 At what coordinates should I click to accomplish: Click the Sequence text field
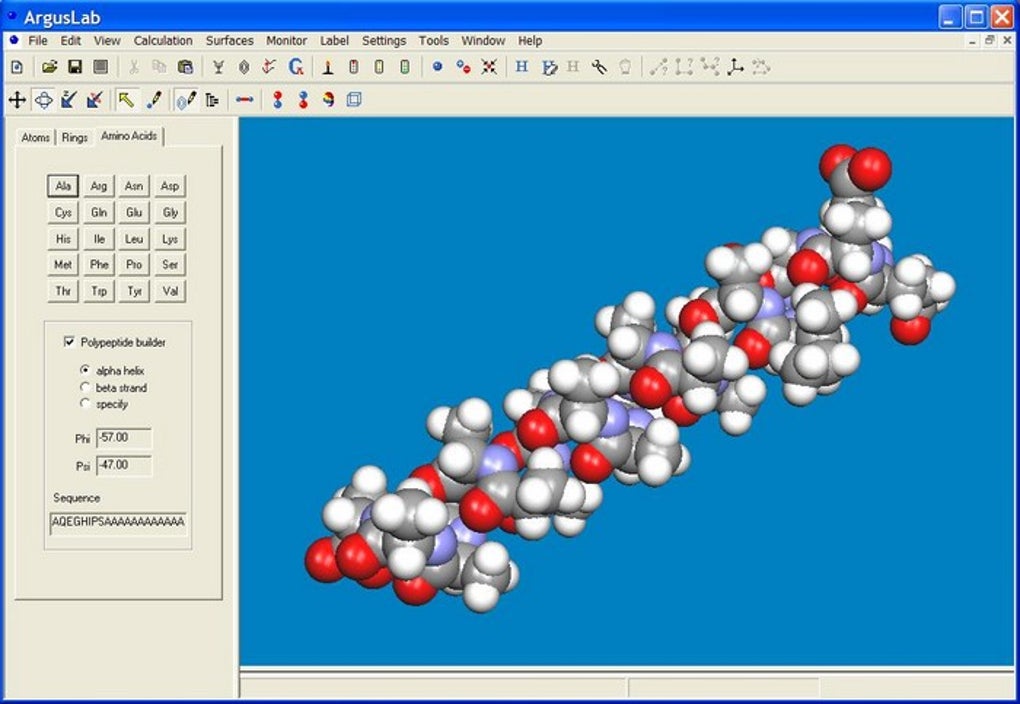(119, 523)
